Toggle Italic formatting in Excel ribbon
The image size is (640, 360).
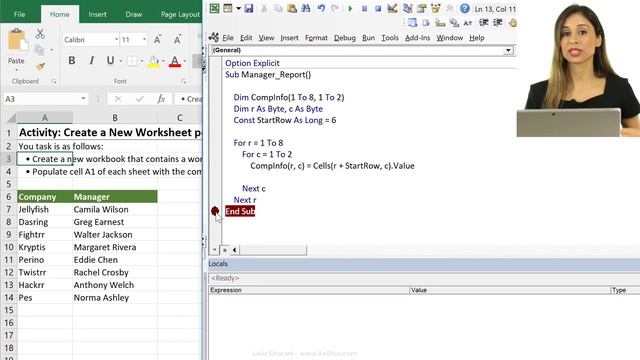click(91, 61)
